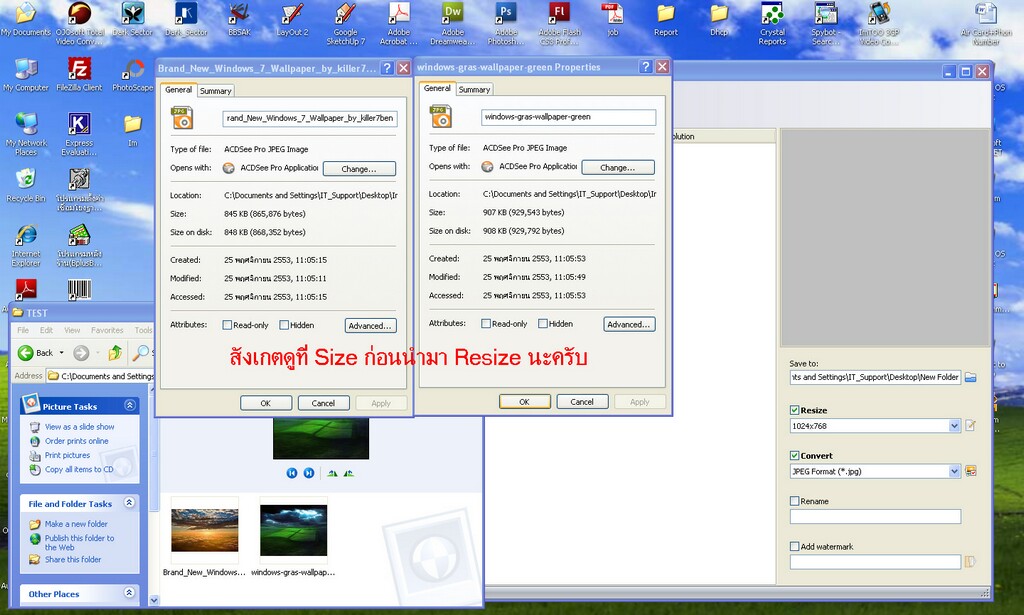Click the job PDF file on desktop

tap(613, 19)
